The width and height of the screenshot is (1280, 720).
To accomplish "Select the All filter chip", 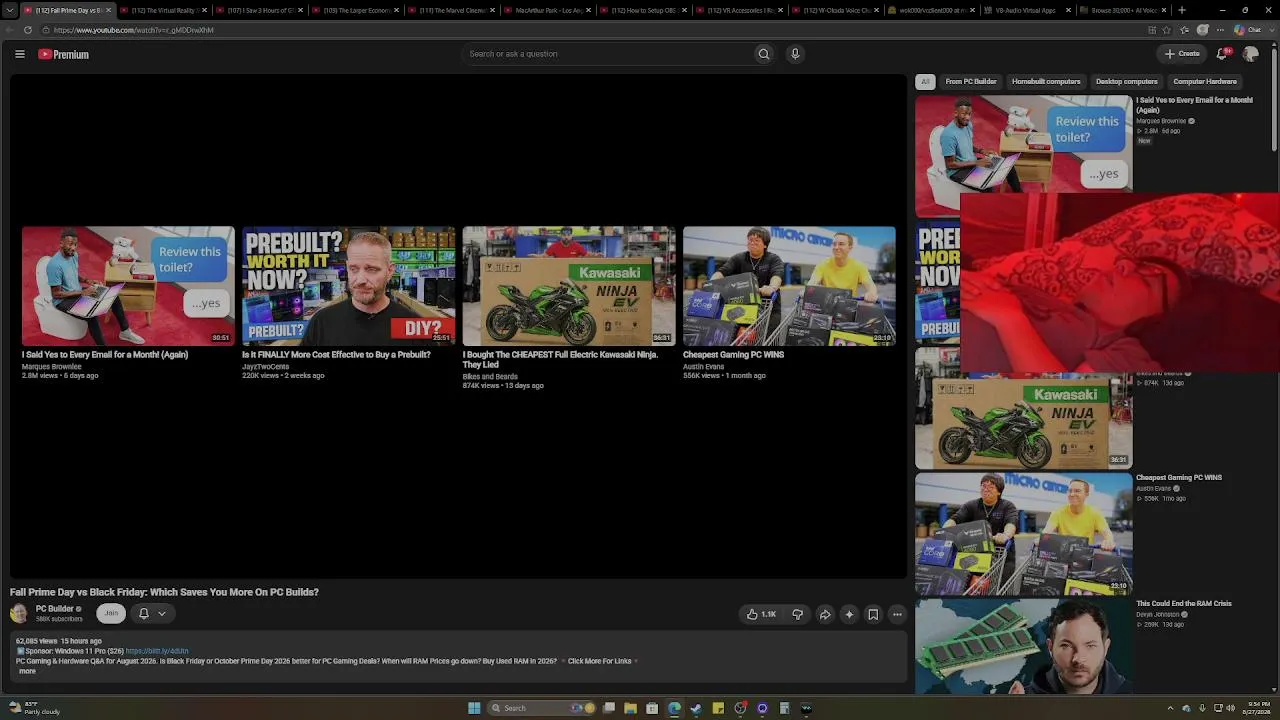I will (x=925, y=82).
